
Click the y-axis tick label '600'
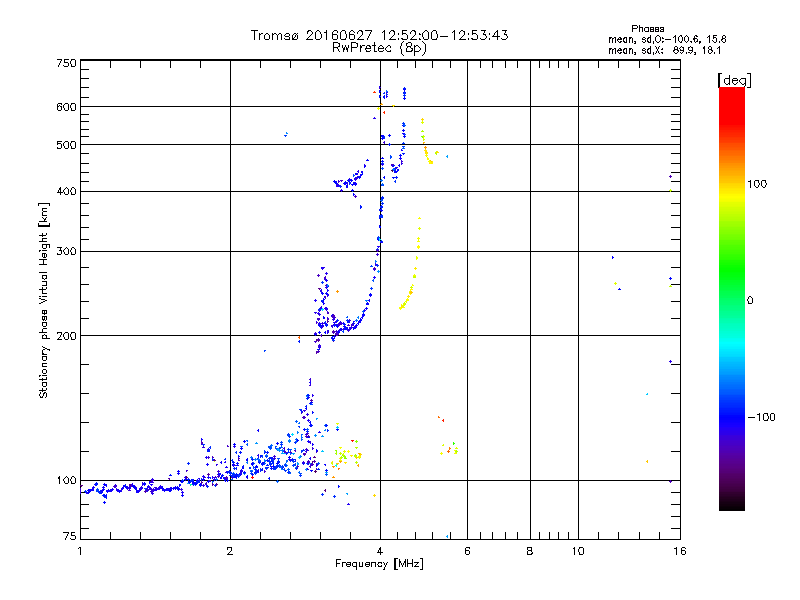tap(66, 107)
